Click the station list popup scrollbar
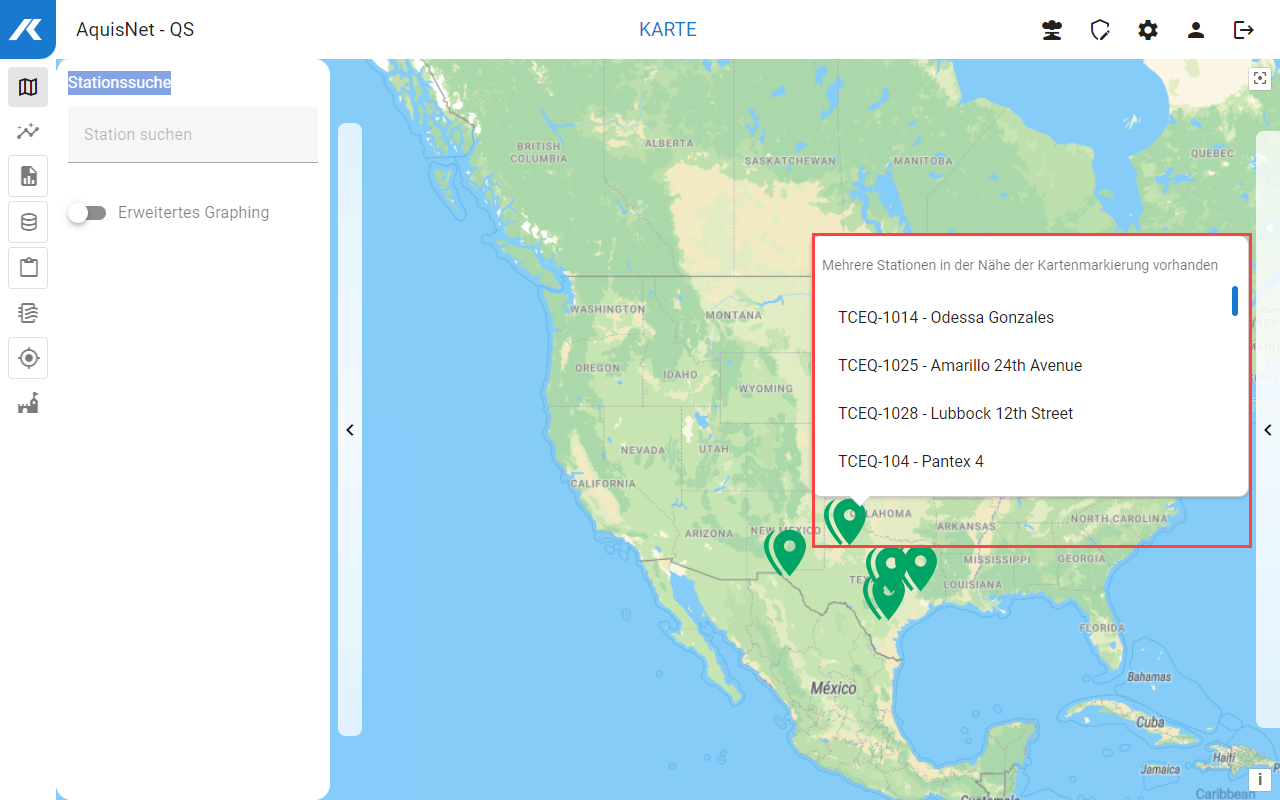1280x800 pixels. [1235, 301]
